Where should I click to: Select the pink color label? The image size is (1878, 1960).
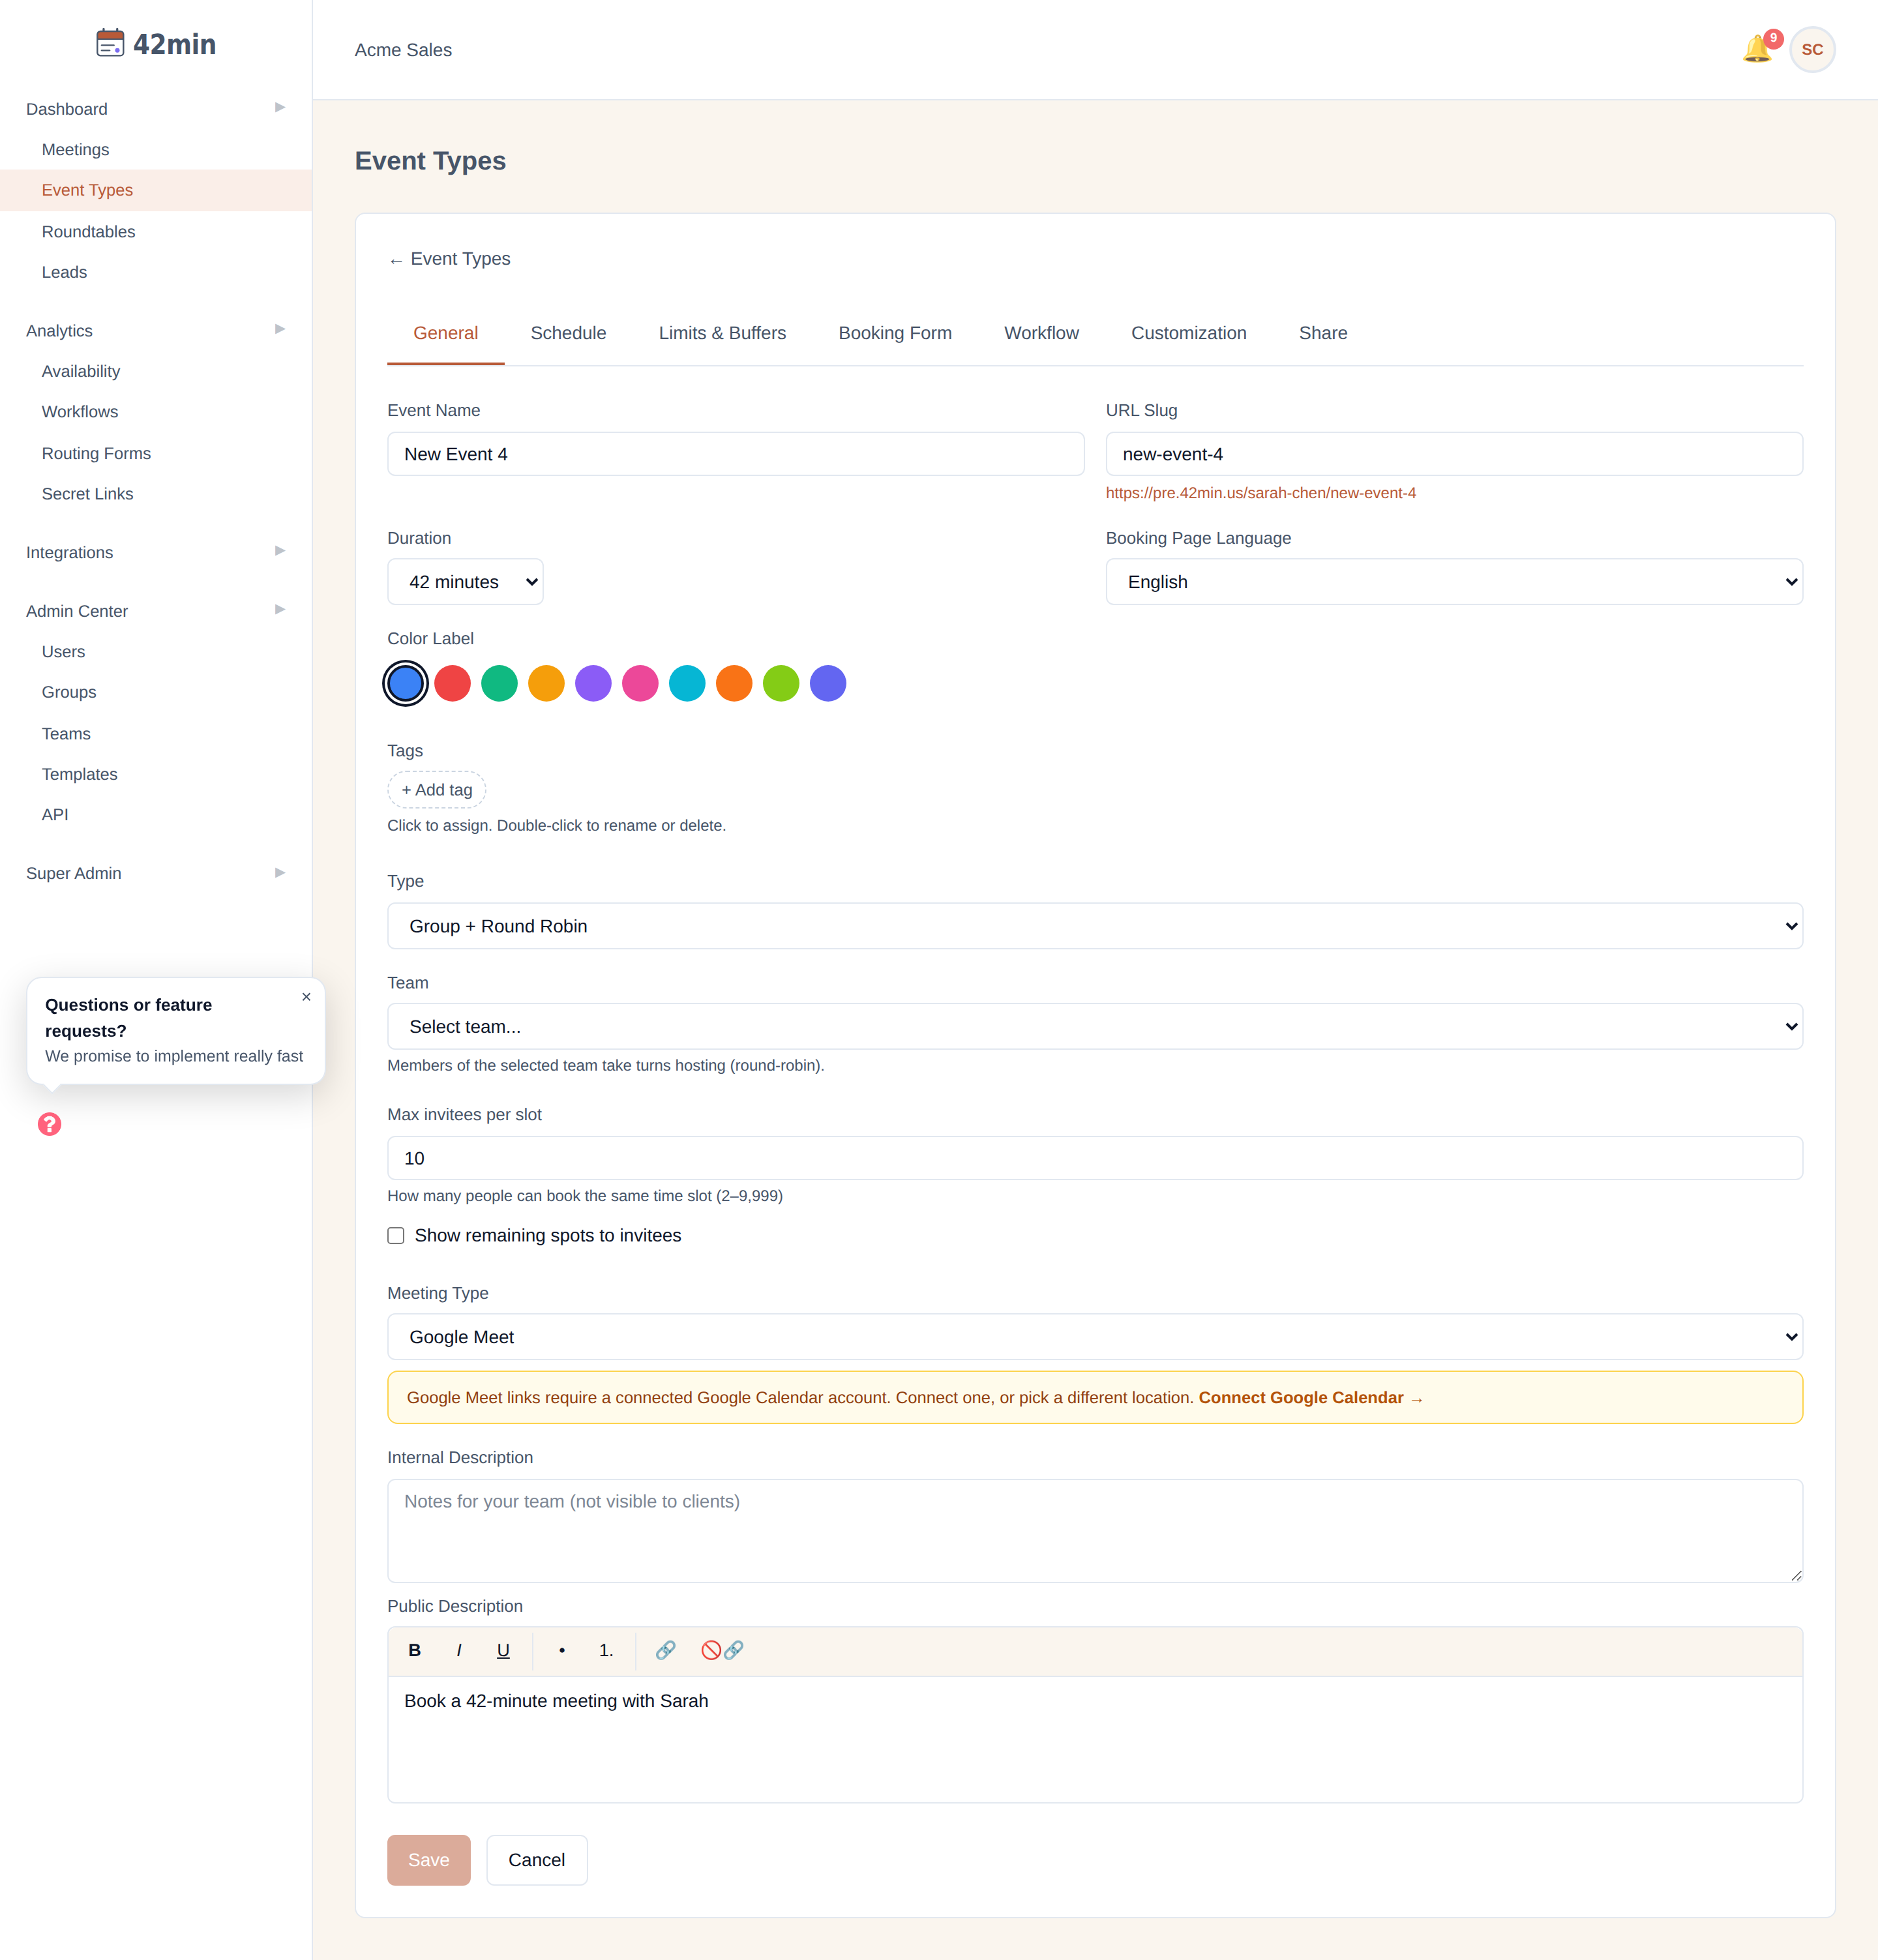[640, 684]
